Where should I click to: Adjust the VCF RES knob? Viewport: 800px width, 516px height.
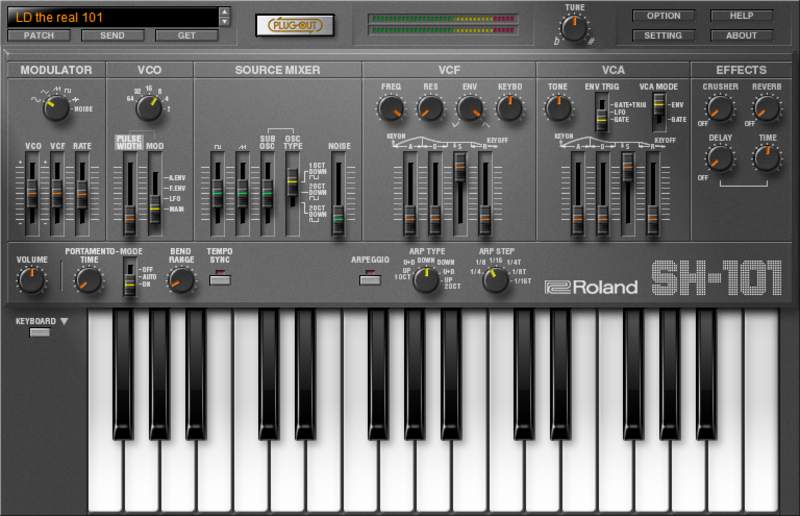[430, 108]
